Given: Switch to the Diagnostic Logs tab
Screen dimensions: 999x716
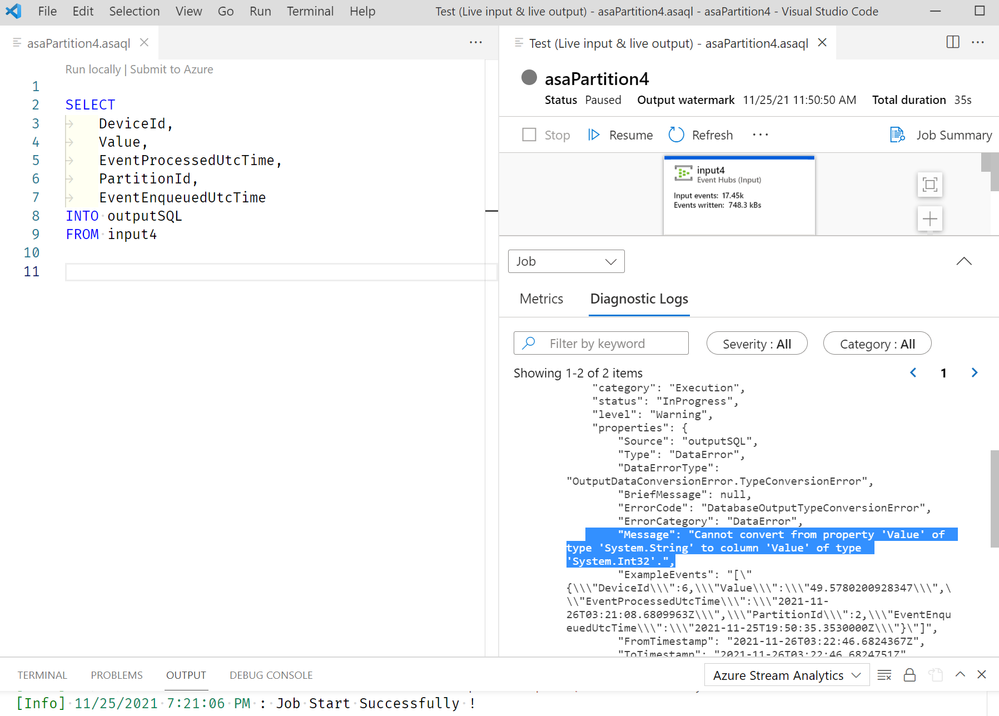Looking at the screenshot, I should point(639,299).
